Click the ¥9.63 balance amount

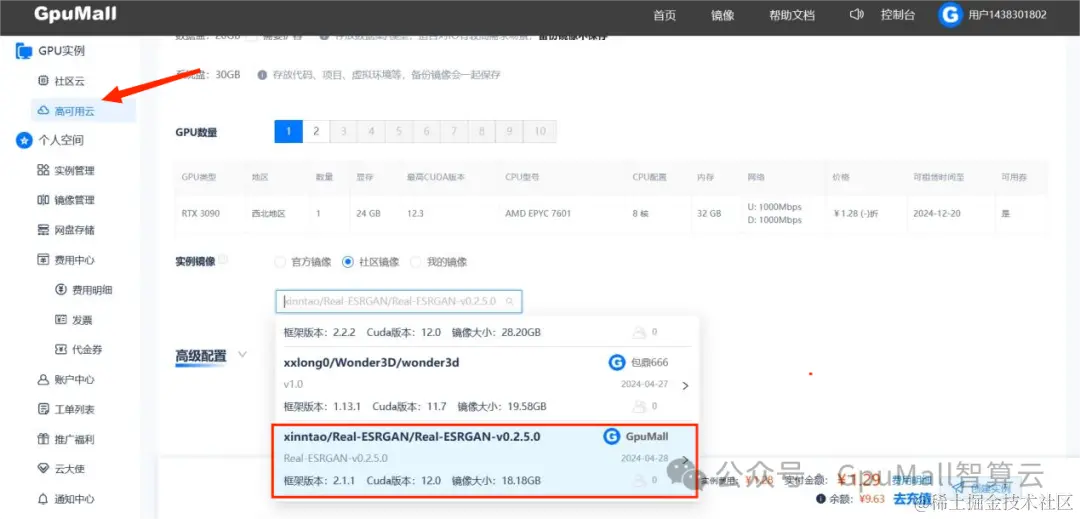[870, 498]
